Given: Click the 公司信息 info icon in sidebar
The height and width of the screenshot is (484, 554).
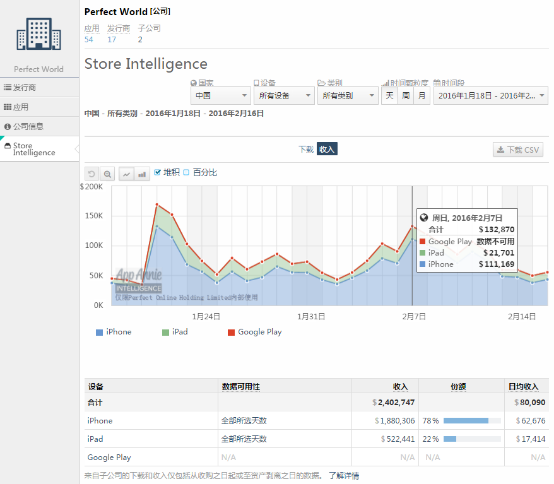Looking at the screenshot, I should tap(7, 126).
